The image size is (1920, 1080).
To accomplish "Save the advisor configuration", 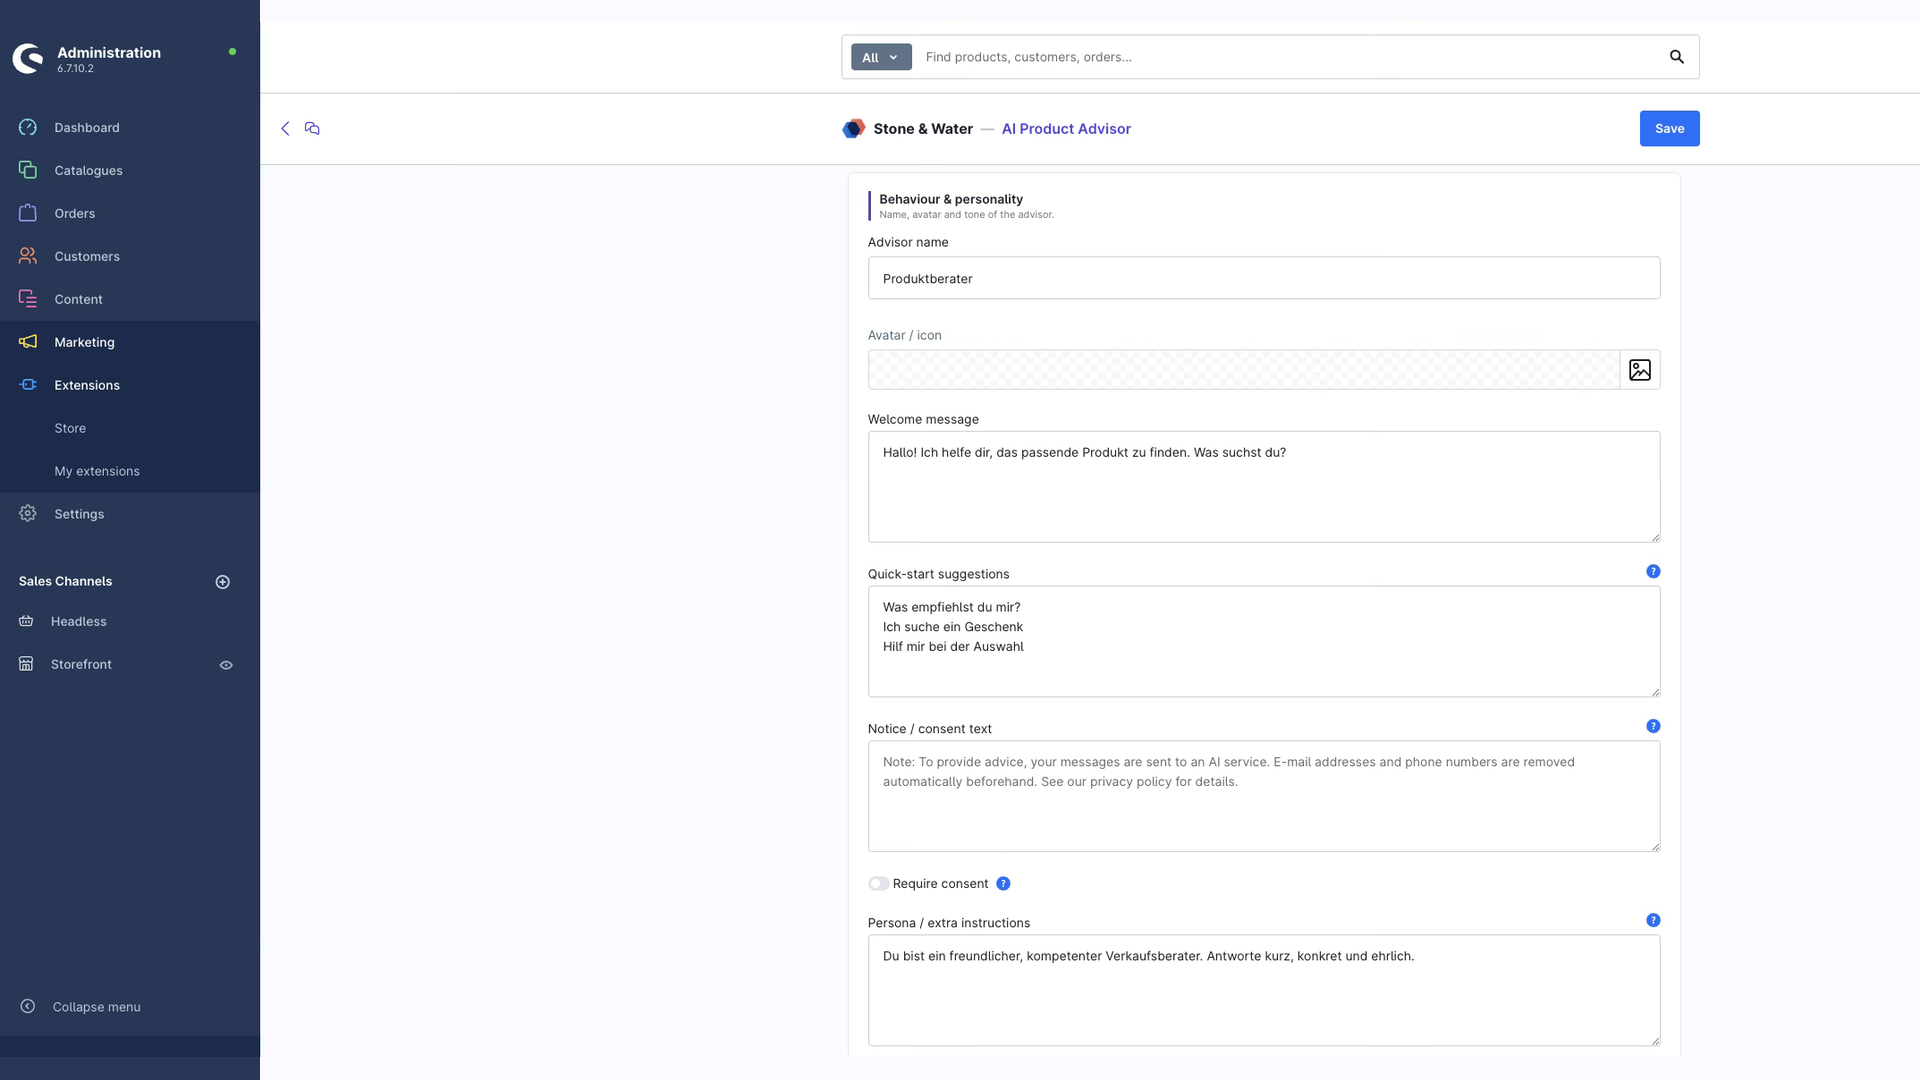I will (x=1669, y=128).
